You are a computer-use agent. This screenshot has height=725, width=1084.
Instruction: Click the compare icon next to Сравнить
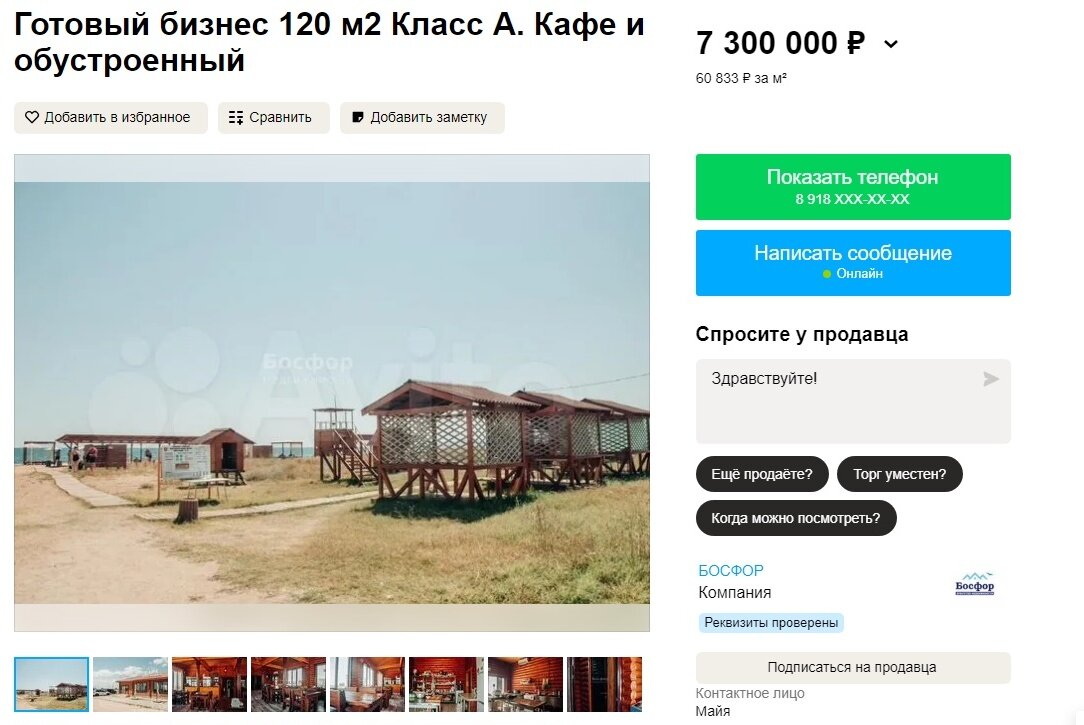point(236,117)
